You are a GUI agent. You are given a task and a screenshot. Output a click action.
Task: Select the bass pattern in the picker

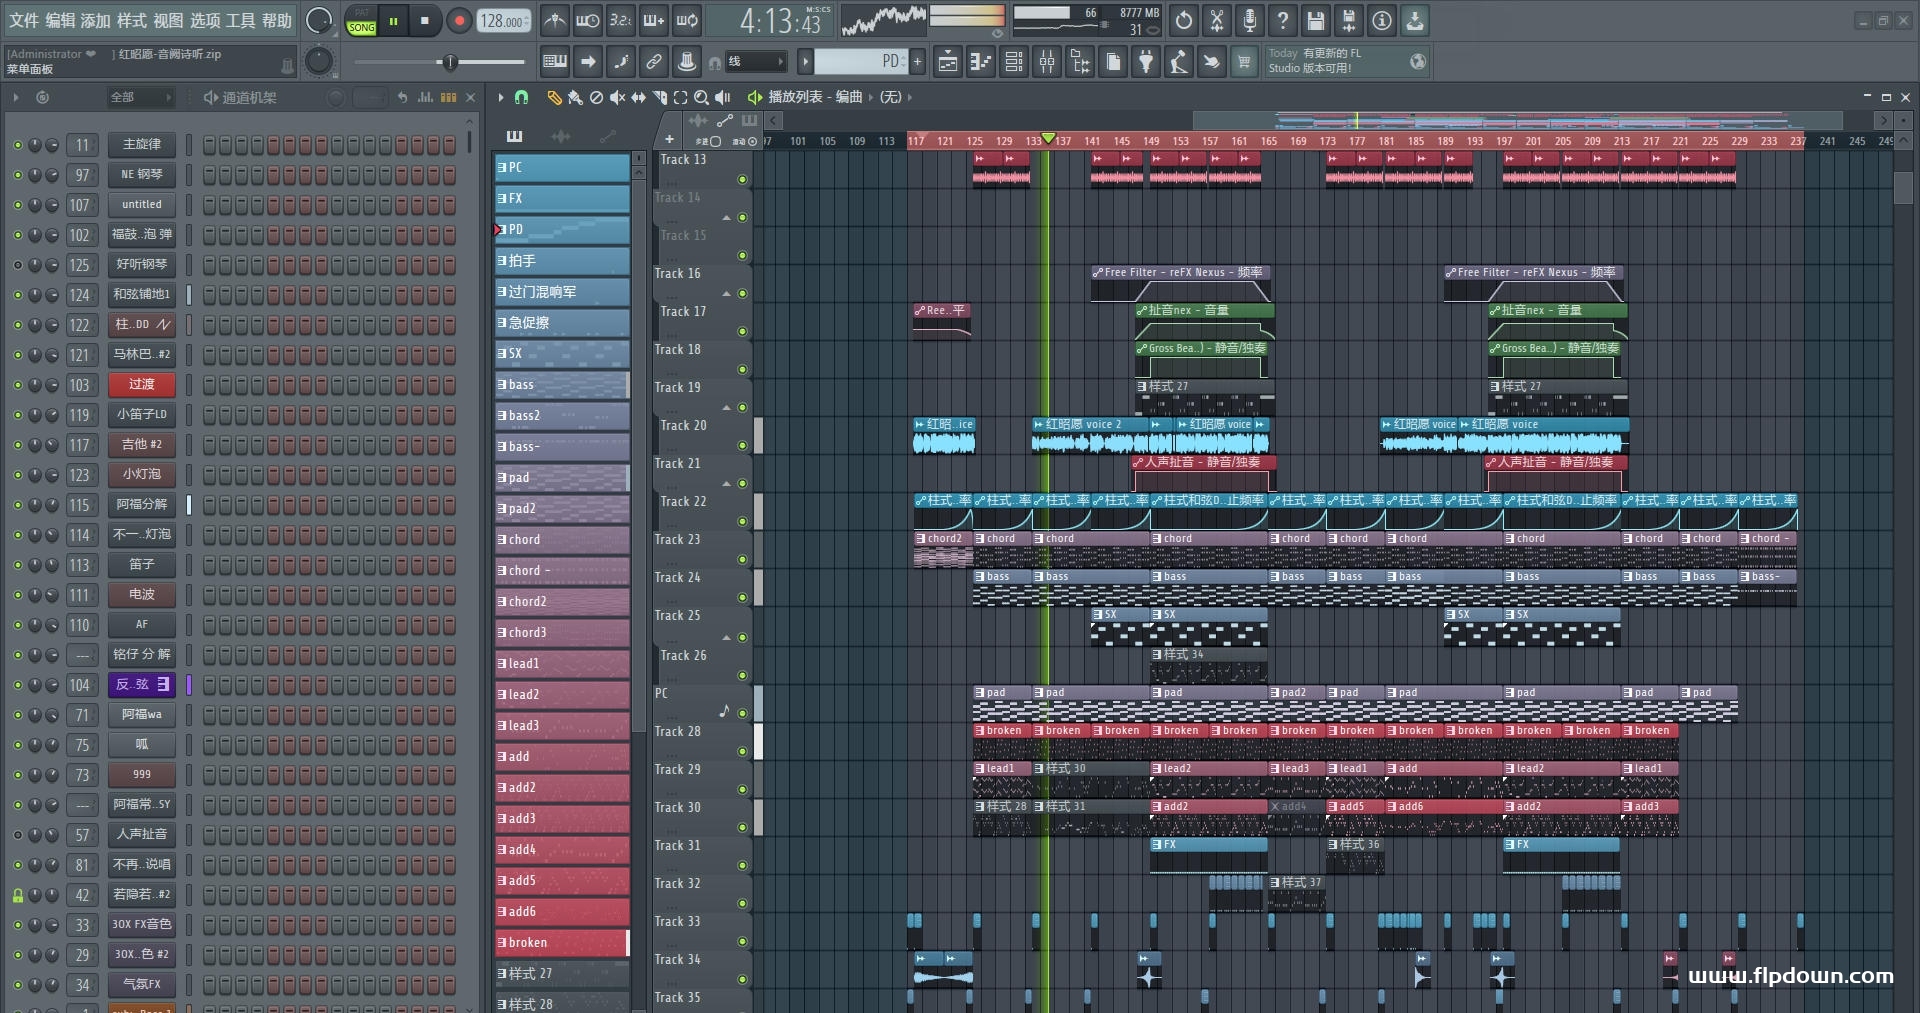(561, 385)
